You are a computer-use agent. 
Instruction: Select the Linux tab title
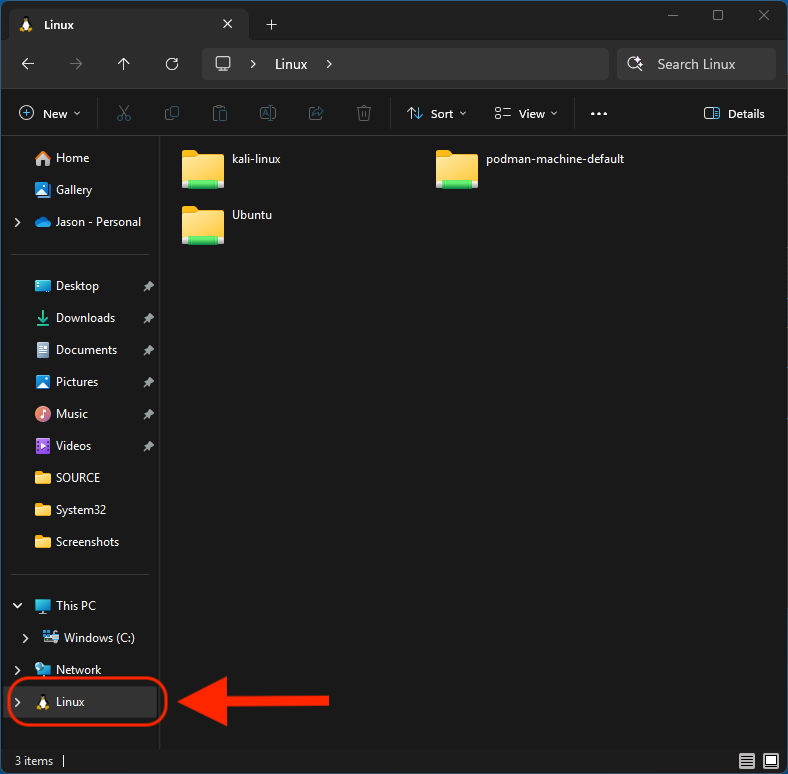pyautogui.click(x=59, y=25)
